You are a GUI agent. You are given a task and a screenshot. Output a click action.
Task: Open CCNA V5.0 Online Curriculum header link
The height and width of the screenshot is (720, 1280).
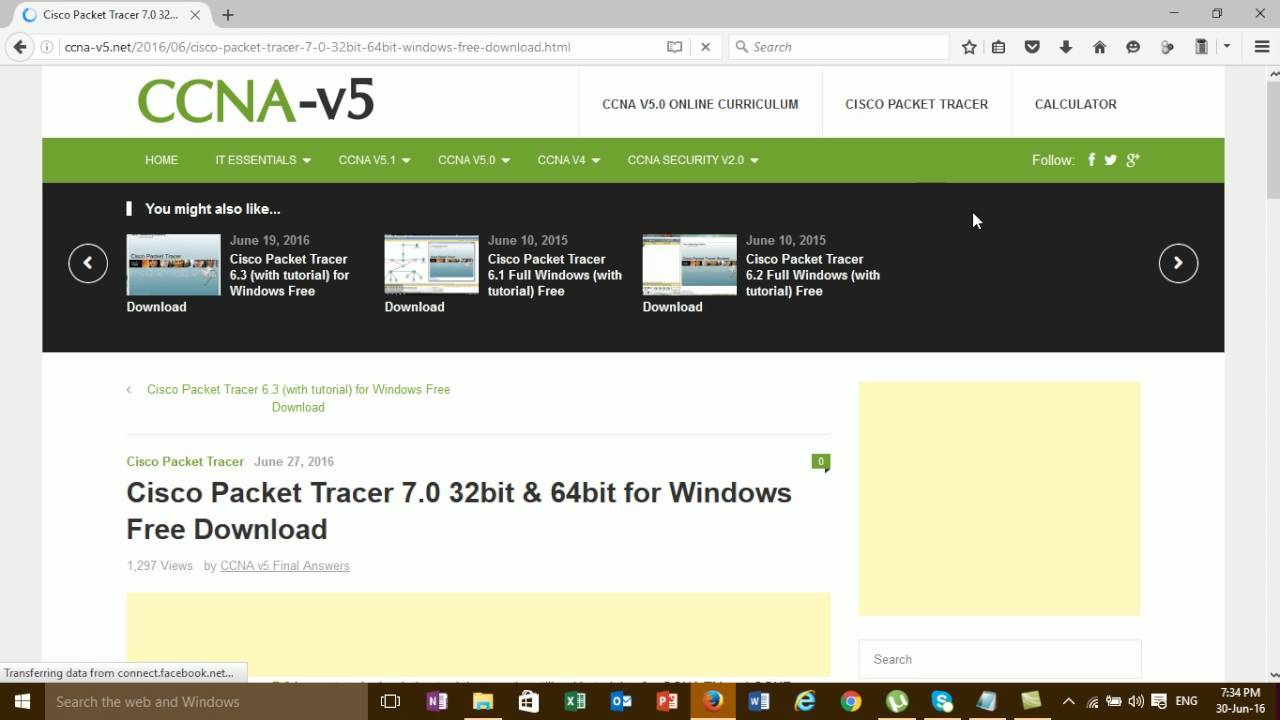700,104
